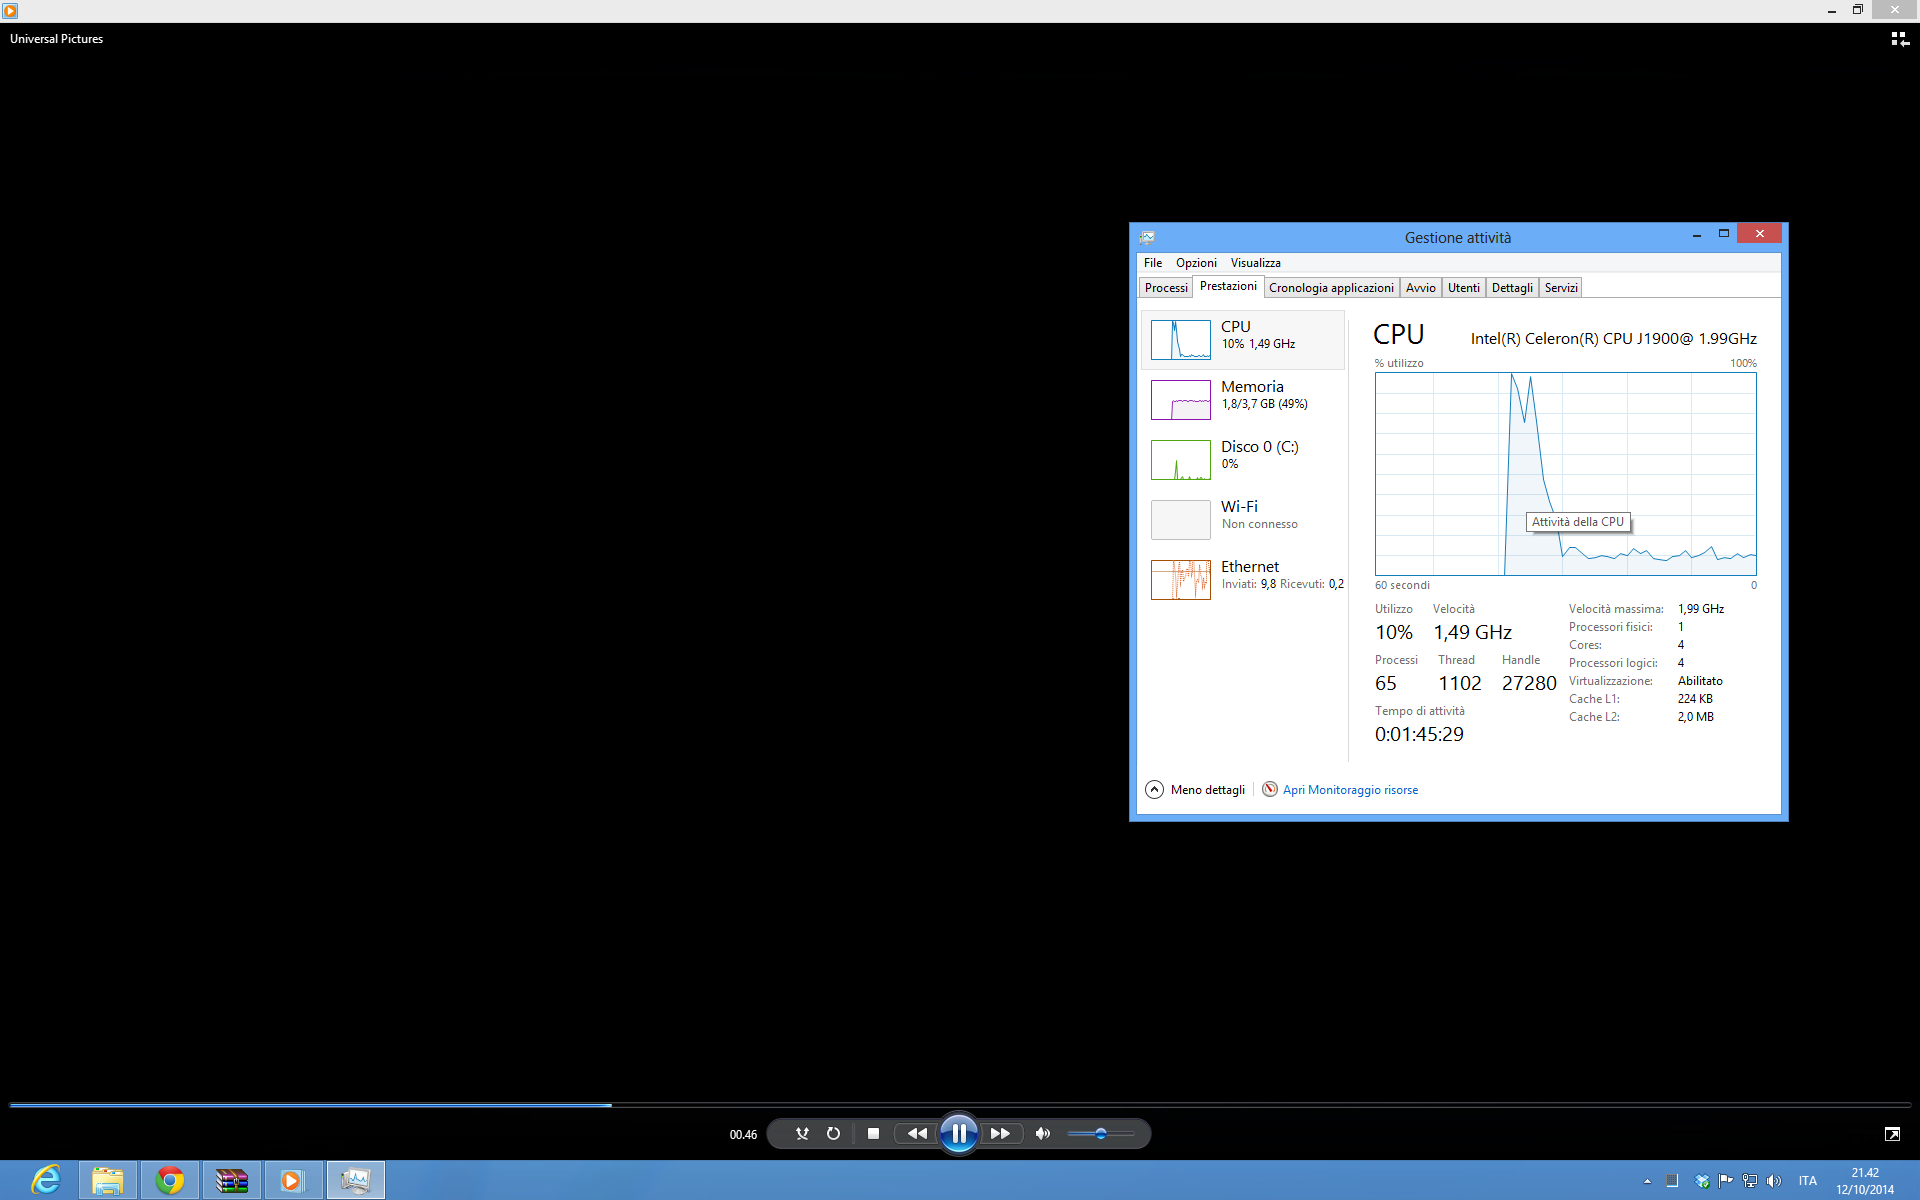Stop the video playback
1920x1200 pixels.
pos(873,1133)
